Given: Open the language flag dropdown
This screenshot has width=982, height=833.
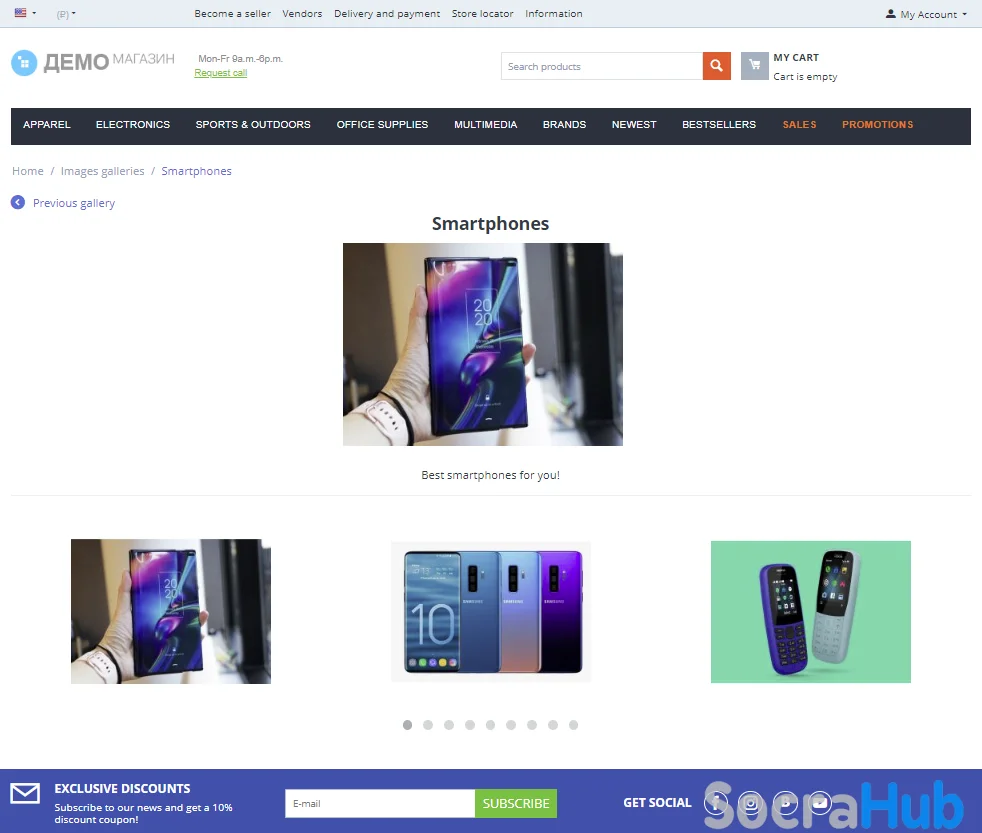Looking at the screenshot, I should point(25,13).
